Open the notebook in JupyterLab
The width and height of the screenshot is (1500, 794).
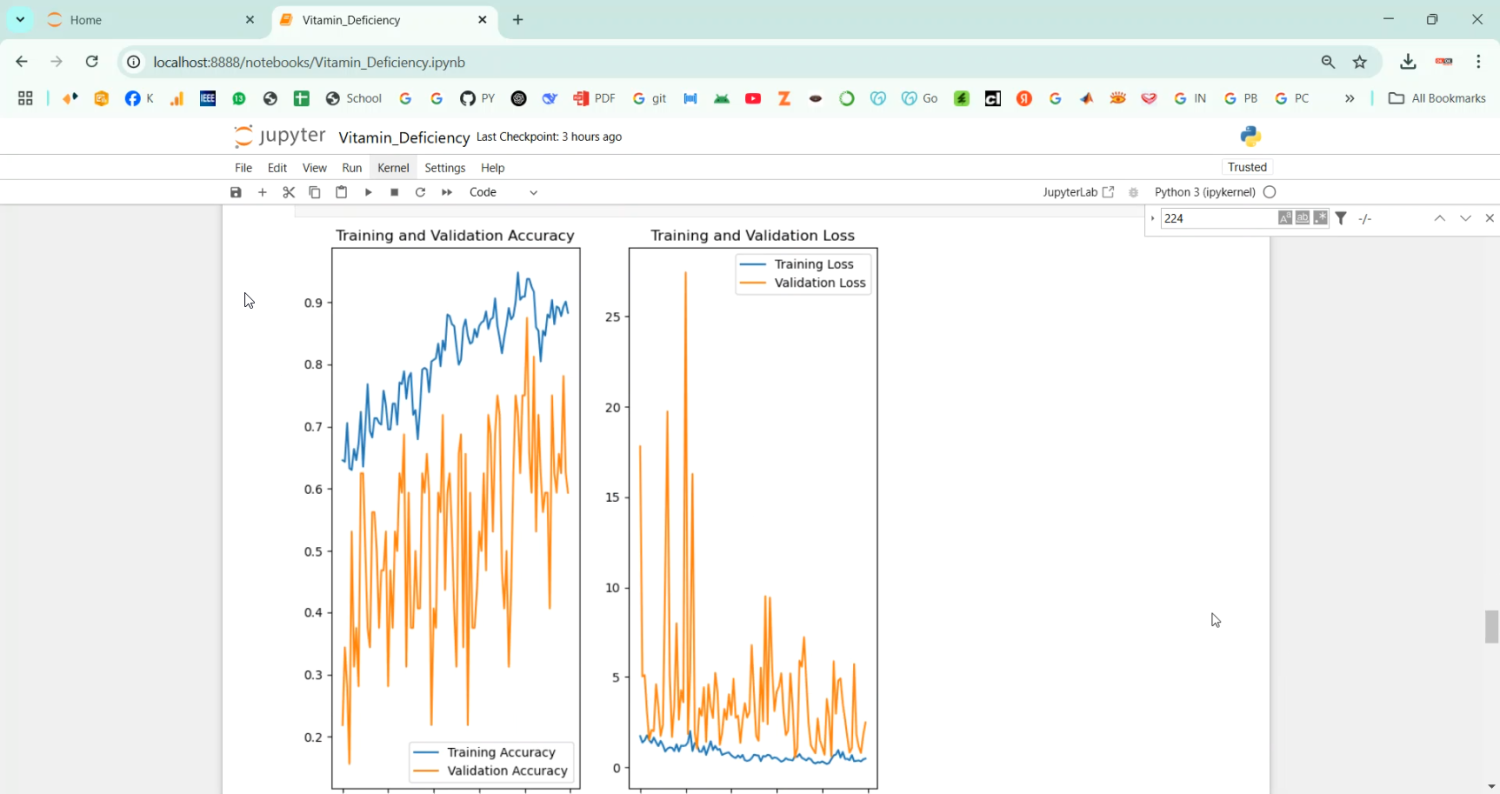1078,192
